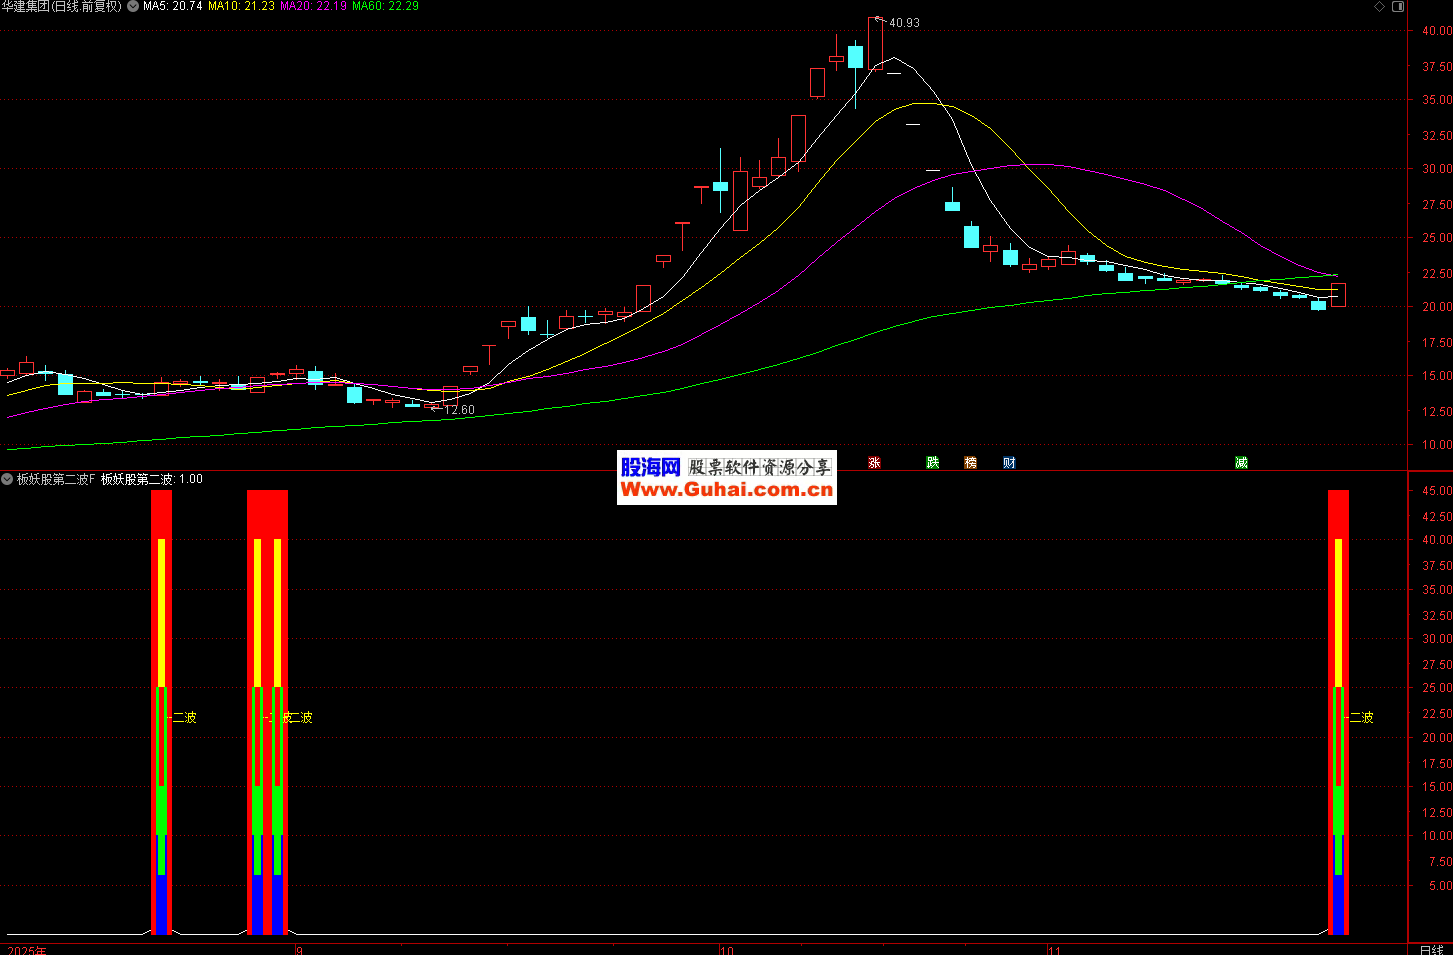The height and width of the screenshot is (955, 1453).
Task: Expand the 板妖股第二波 indicator dropdown arrow
Action: point(8,480)
